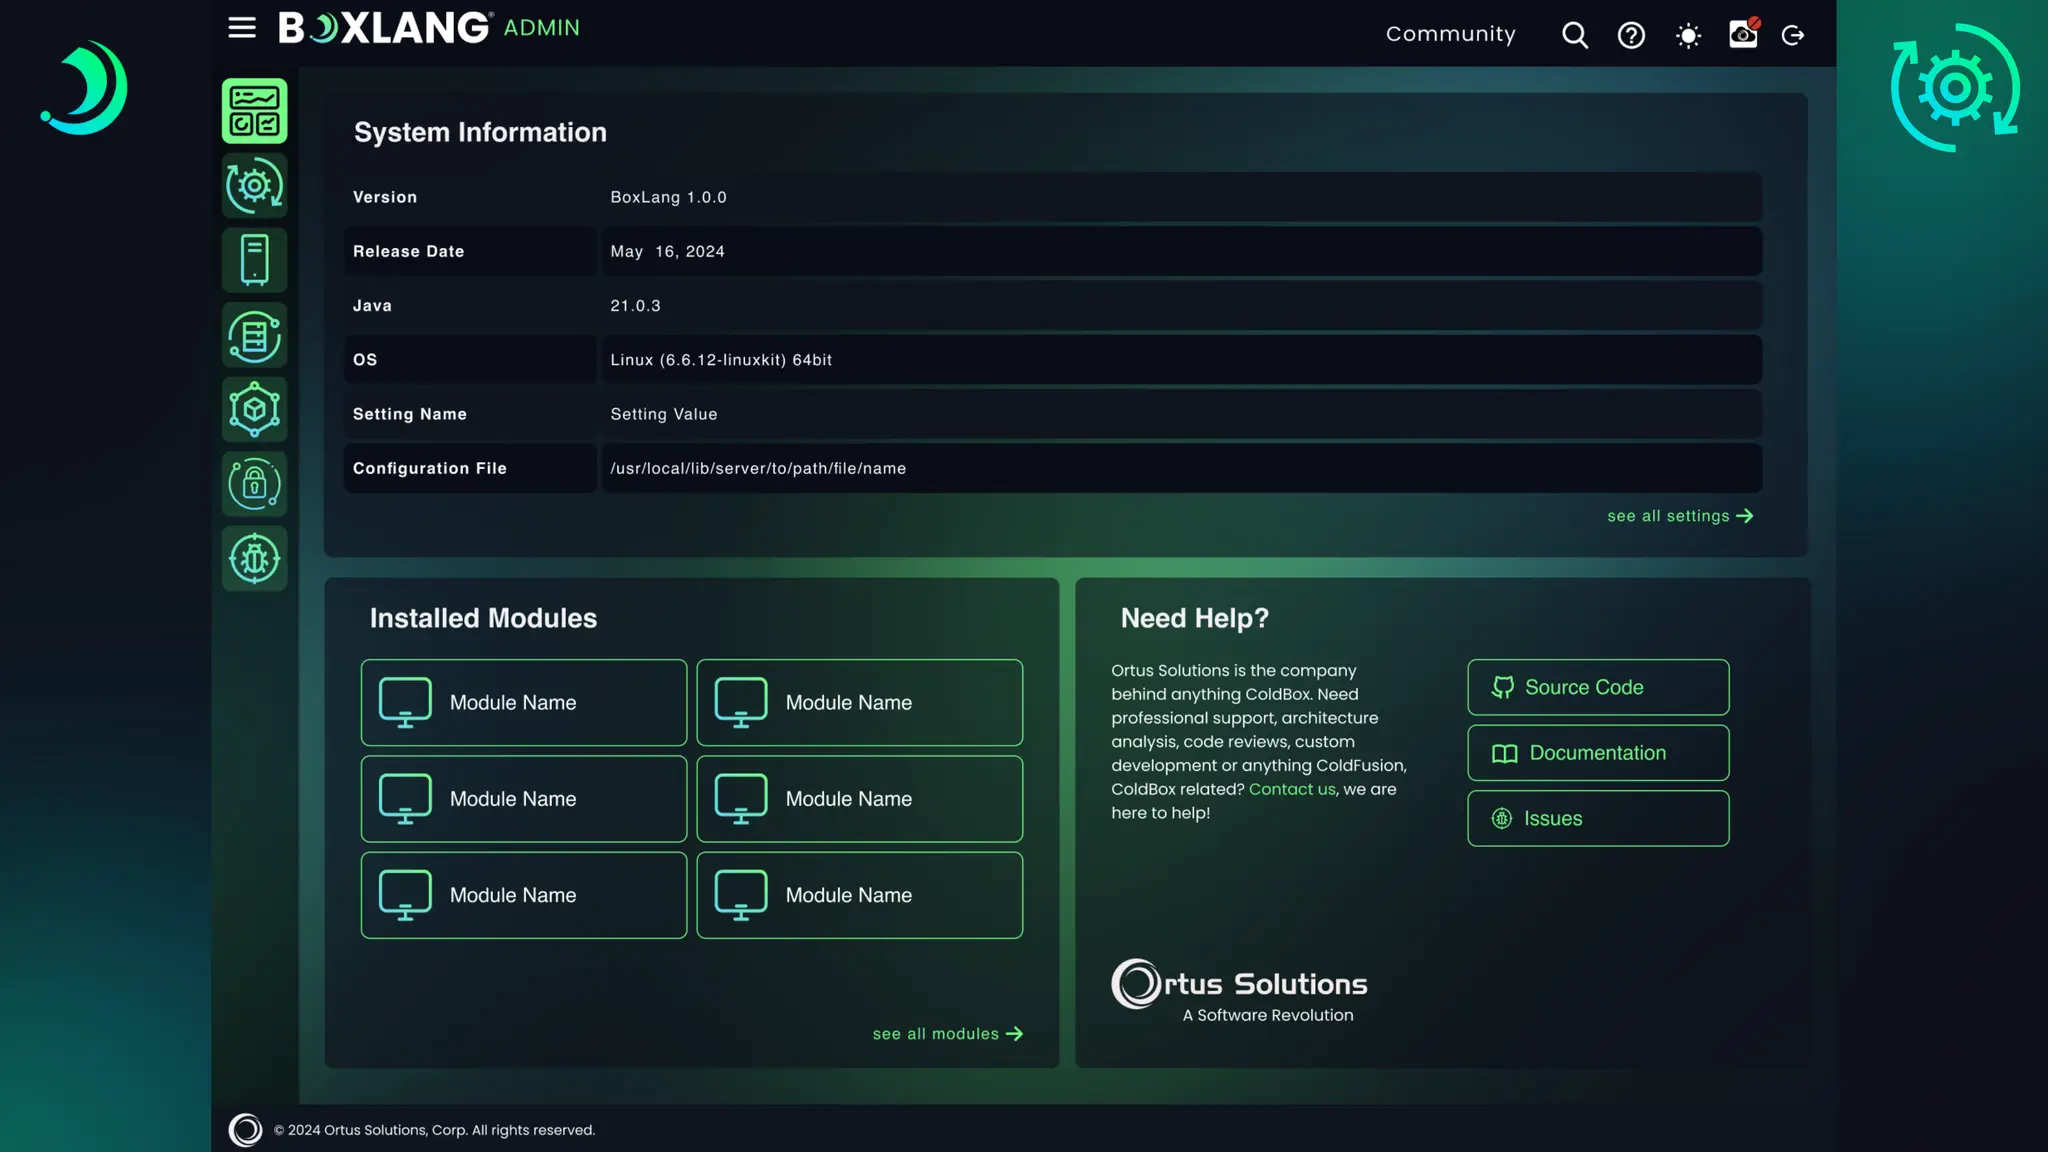This screenshot has width=2048, height=1152.
Task: Click the search magnifier icon
Action: tap(1574, 35)
